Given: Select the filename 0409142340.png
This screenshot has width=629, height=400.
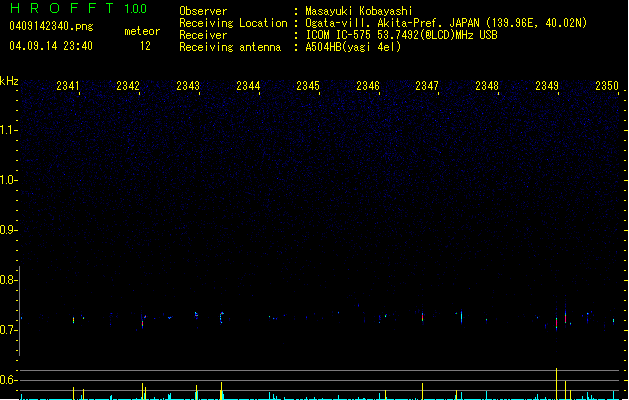Looking at the screenshot, I should click(51, 26).
